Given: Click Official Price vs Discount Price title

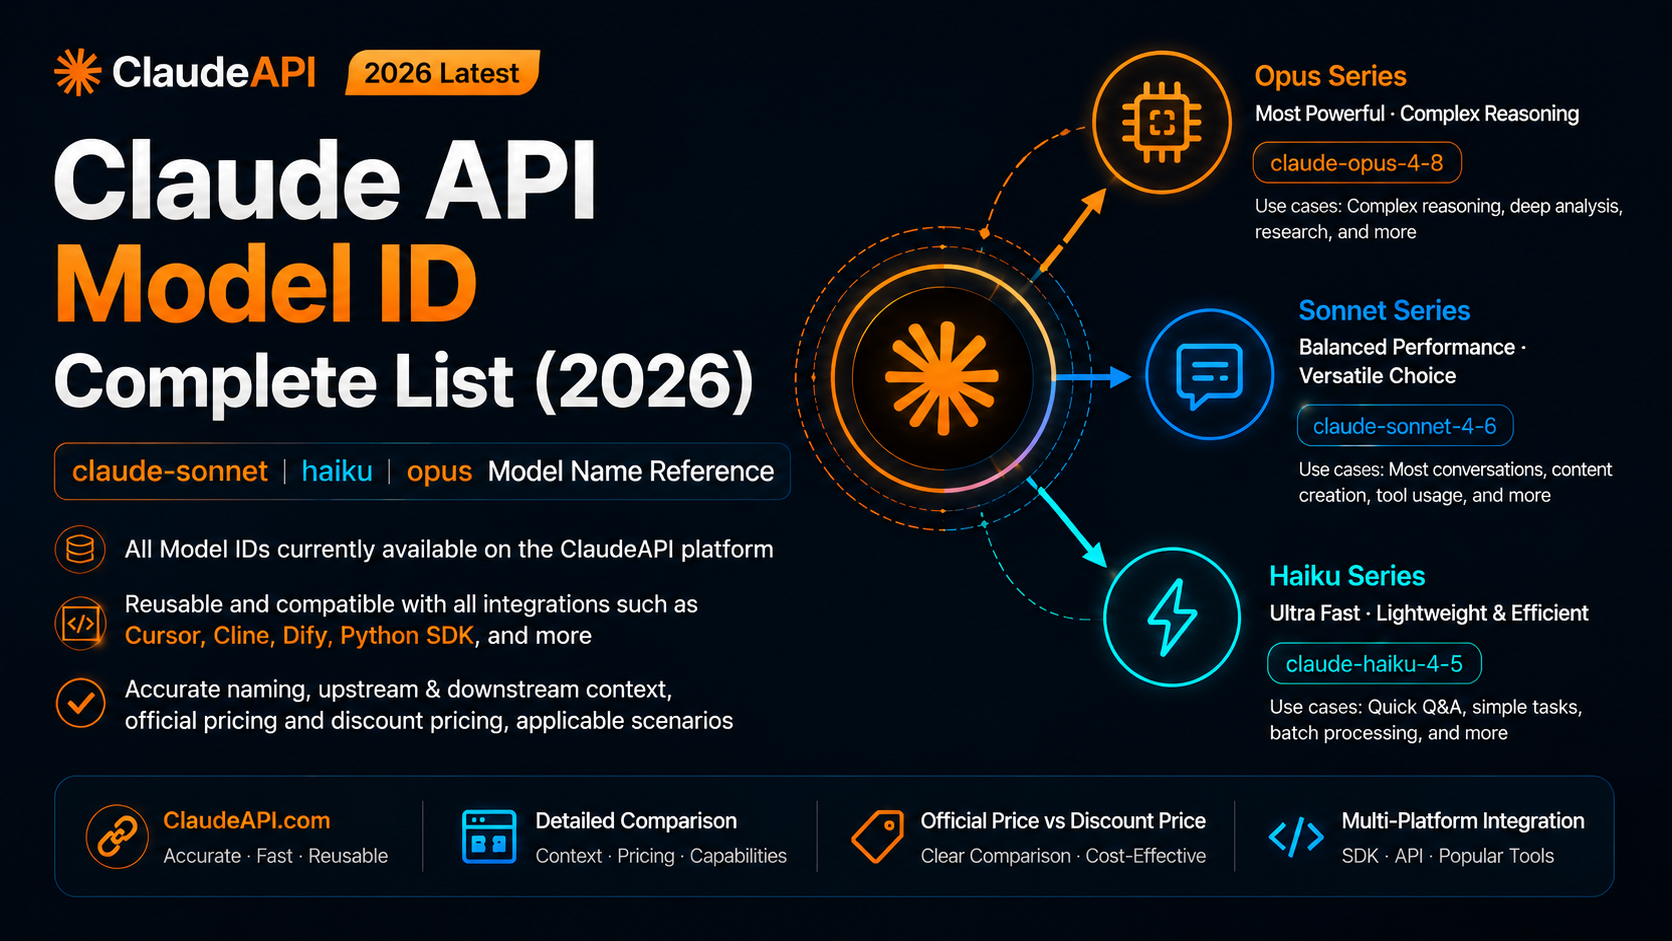Looking at the screenshot, I should 1063,821.
